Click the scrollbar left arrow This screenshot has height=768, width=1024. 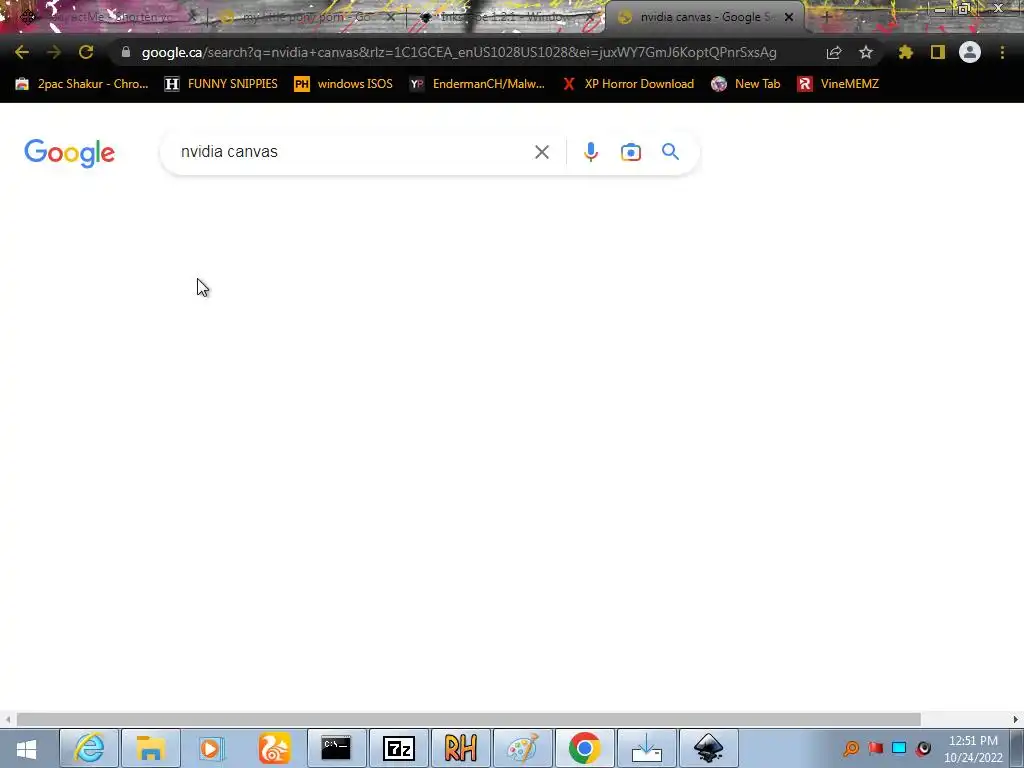click(x=8, y=719)
